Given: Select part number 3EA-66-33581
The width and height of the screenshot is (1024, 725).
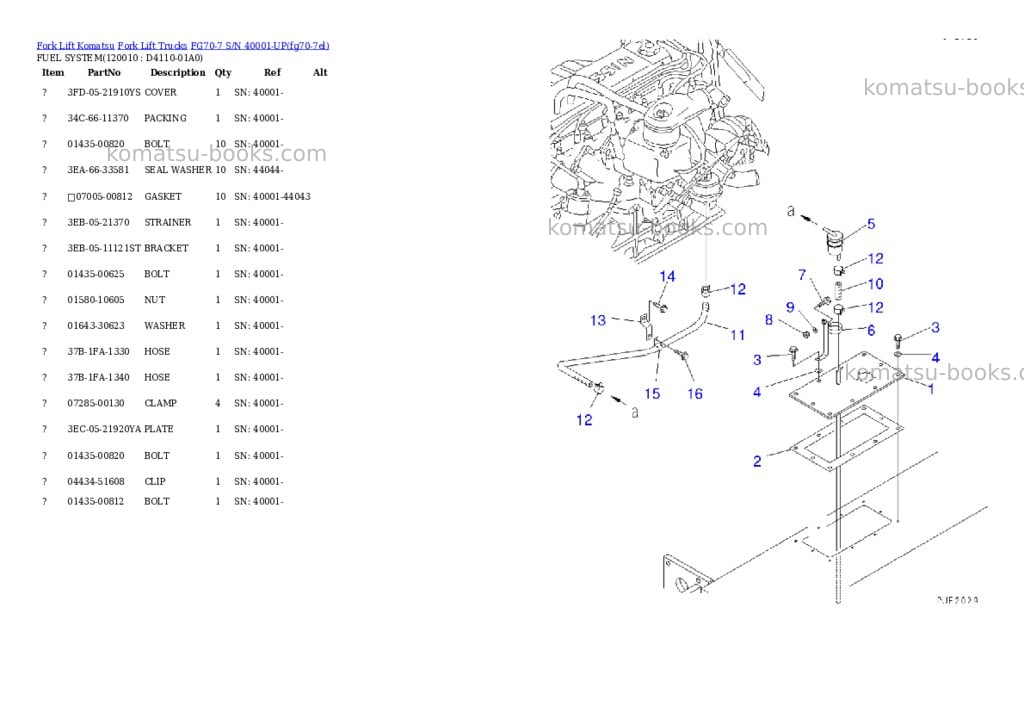Looking at the screenshot, I should (x=98, y=170).
